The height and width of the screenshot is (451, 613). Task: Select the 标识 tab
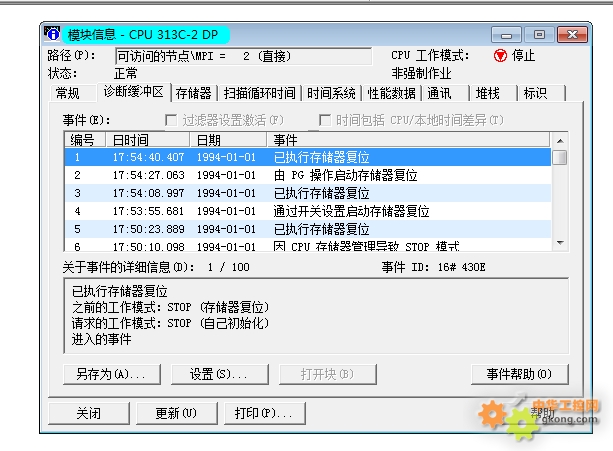(x=541, y=93)
